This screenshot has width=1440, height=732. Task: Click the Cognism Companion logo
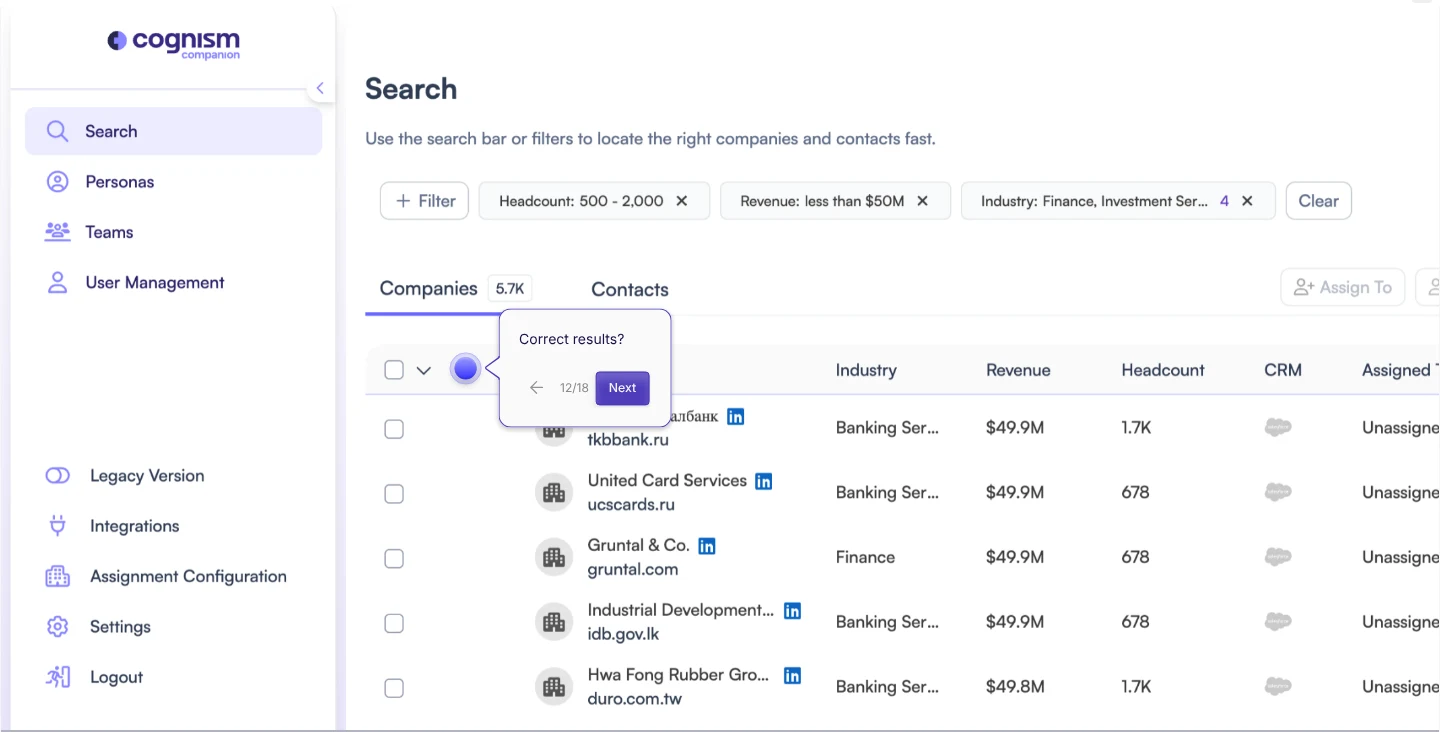point(174,44)
